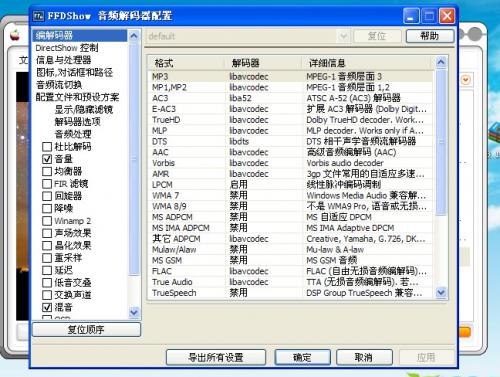Open the LPCM decoder 启用 cell dropdown
500x377 pixels.
point(263,184)
